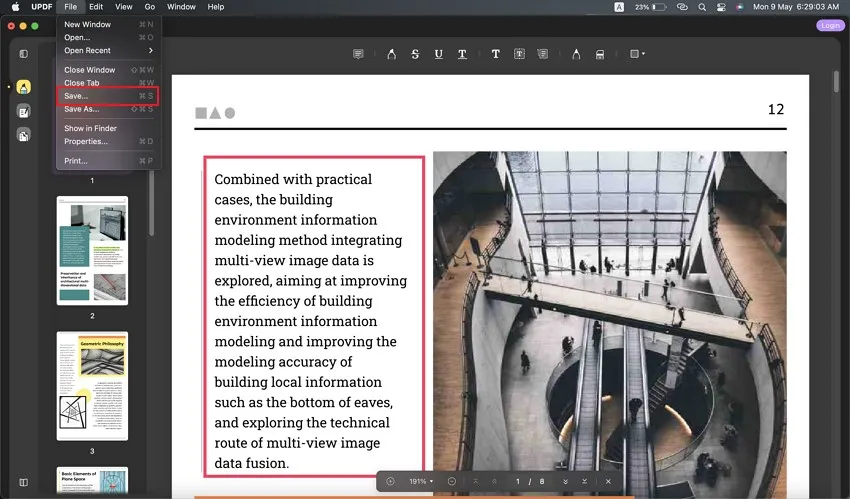The width and height of the screenshot is (850, 499).
Task: Select the strikethrough text tool
Action: pos(415,54)
